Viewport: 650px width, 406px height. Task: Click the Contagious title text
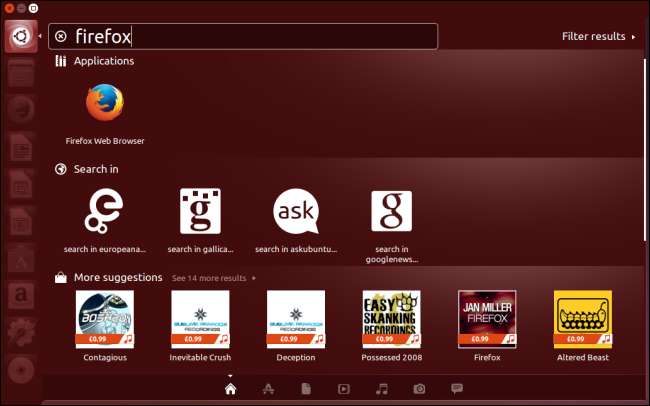pos(105,357)
